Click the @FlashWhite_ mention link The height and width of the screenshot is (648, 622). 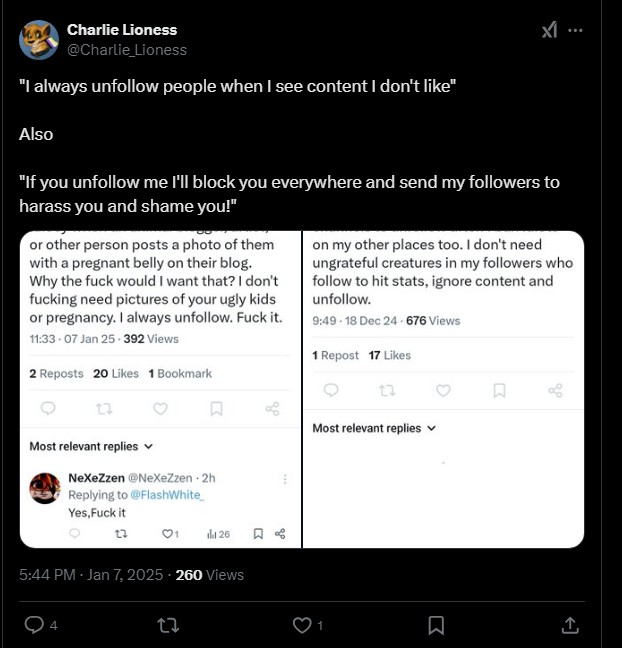pyautogui.click(x=167, y=495)
